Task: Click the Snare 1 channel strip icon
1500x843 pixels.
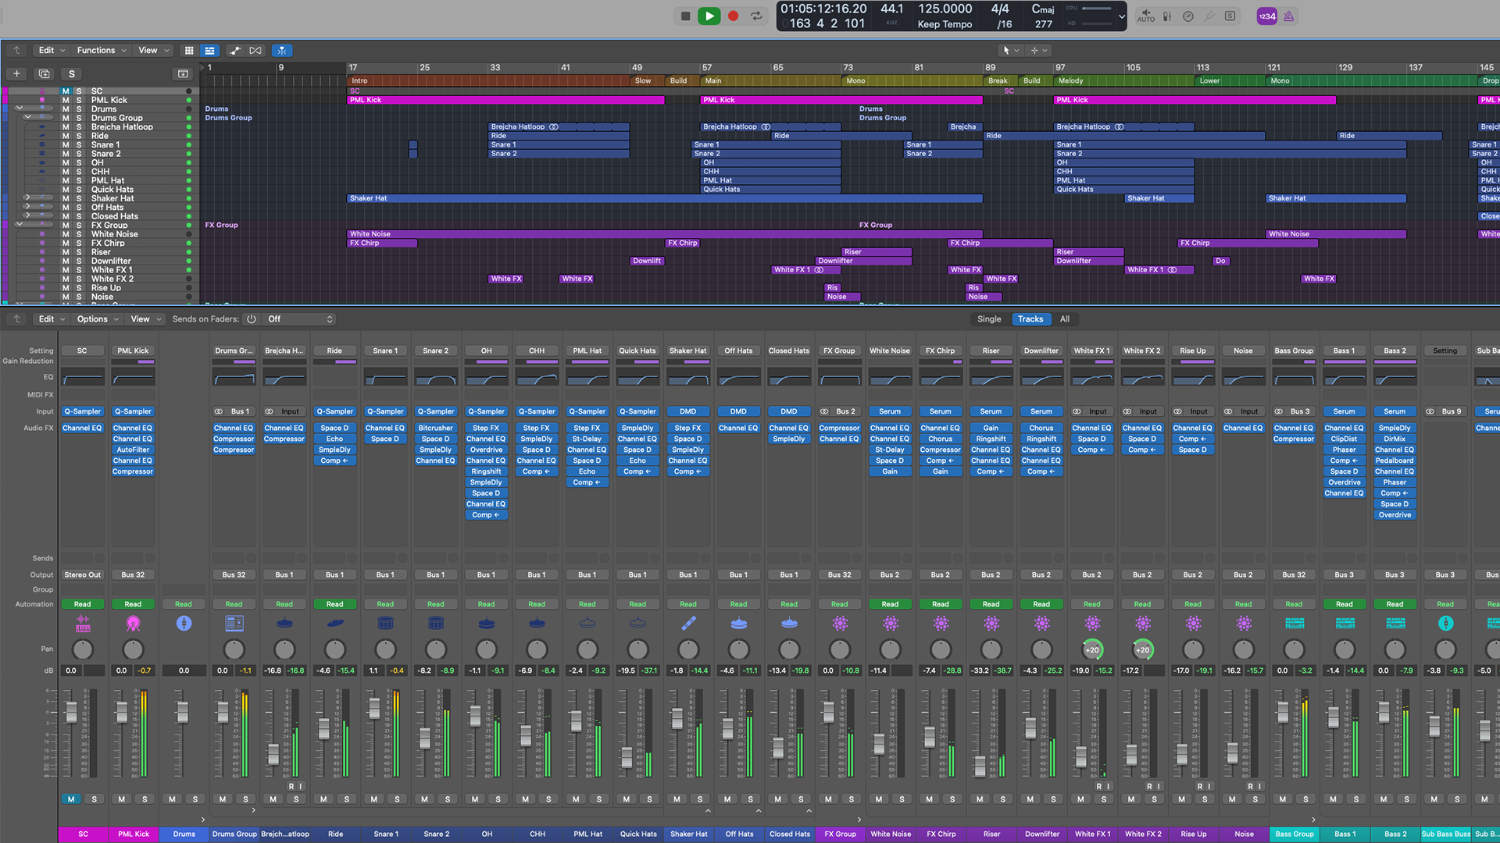Action: click(385, 623)
